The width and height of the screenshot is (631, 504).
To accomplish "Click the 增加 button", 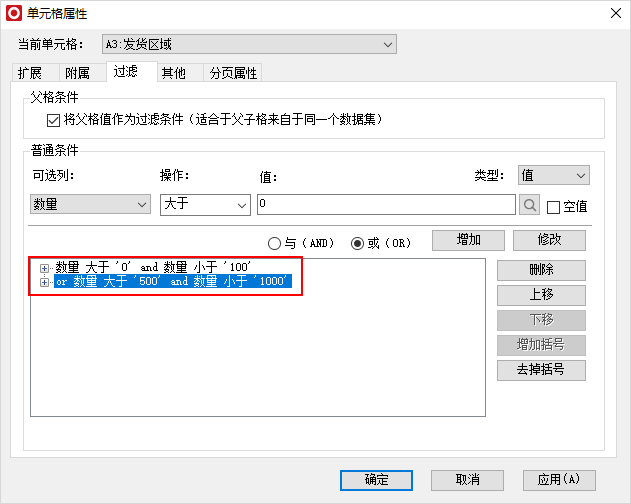I will coord(468,240).
